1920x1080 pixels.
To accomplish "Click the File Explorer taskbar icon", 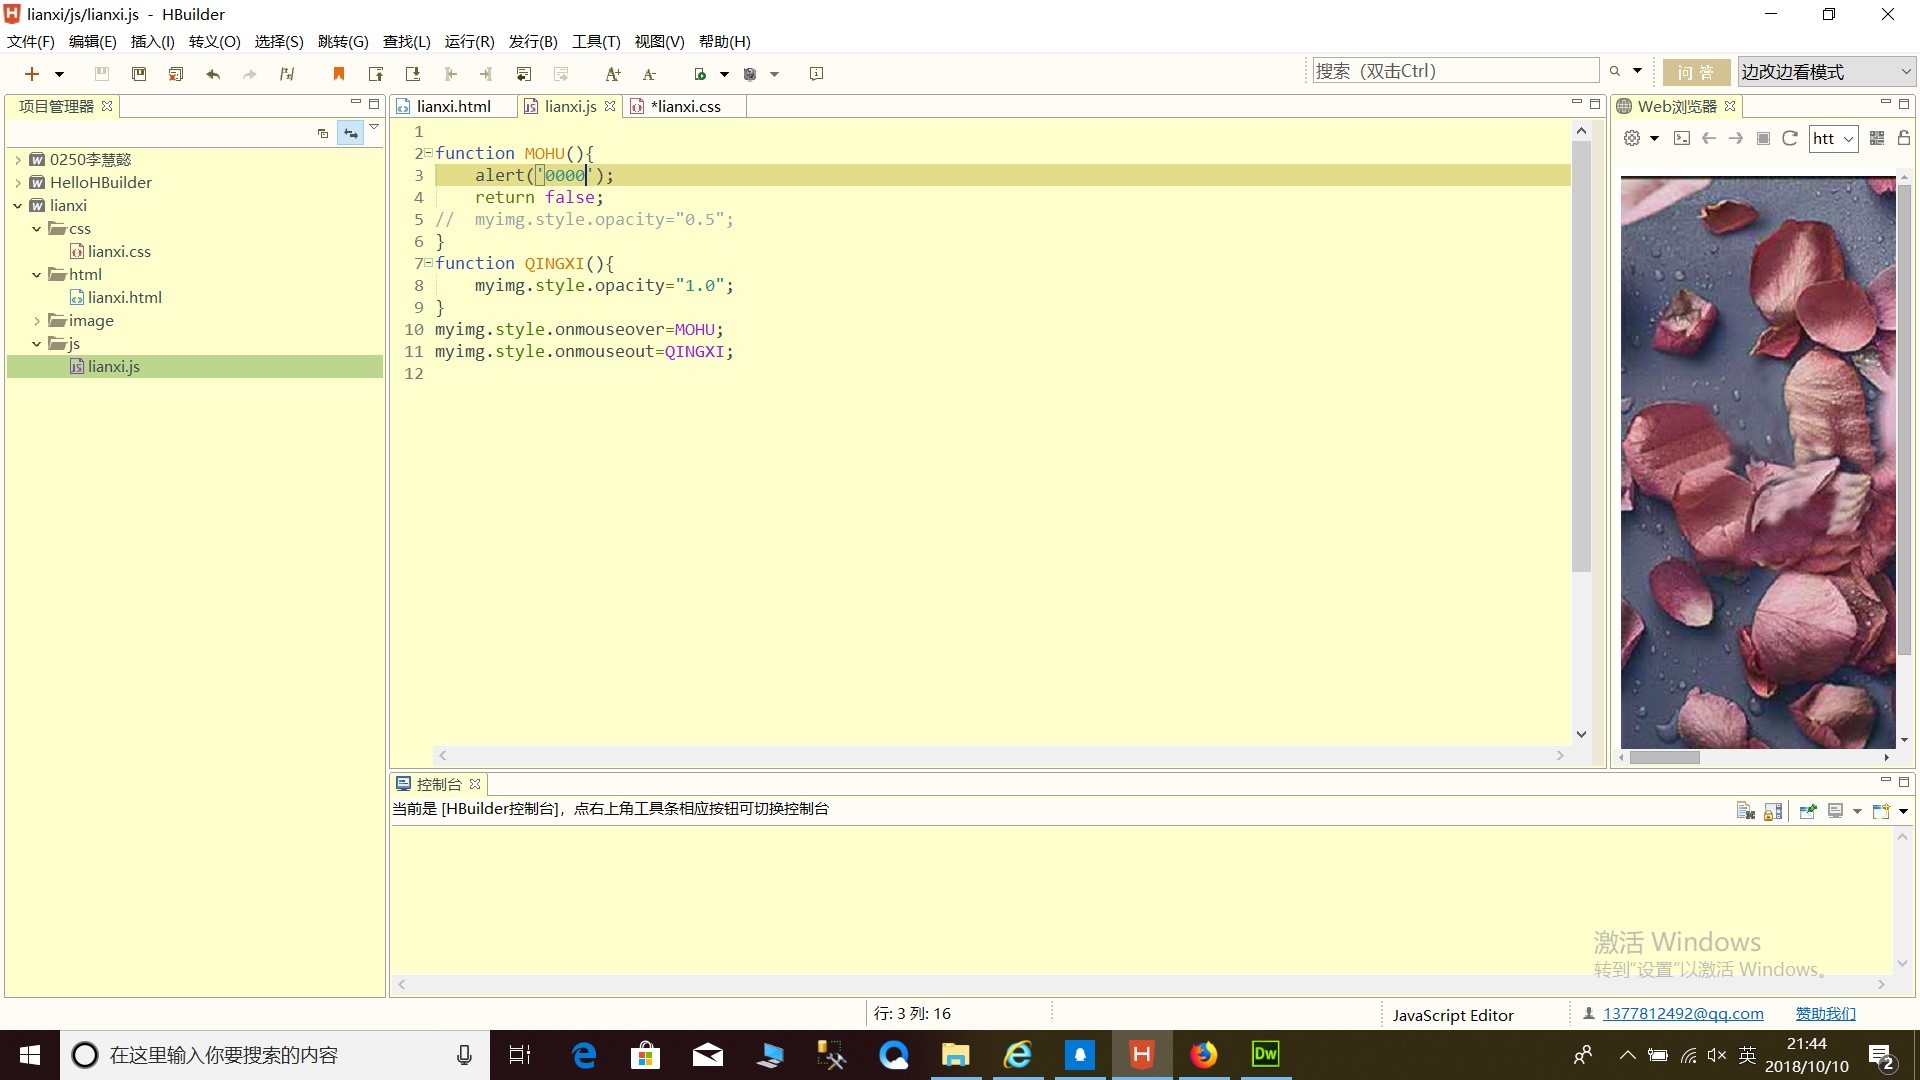I will (x=956, y=1055).
